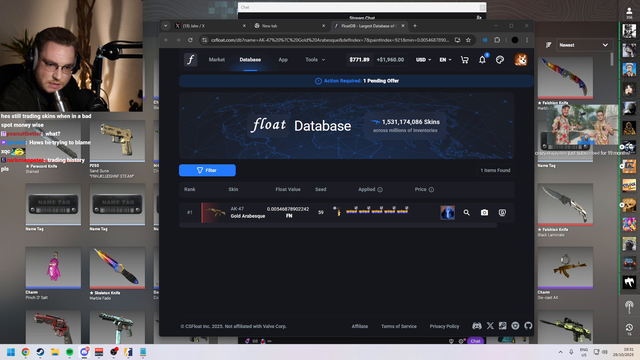Screen dimensions: 640x360
Task: Open the Terms of Service footer link
Action: coord(399,326)
